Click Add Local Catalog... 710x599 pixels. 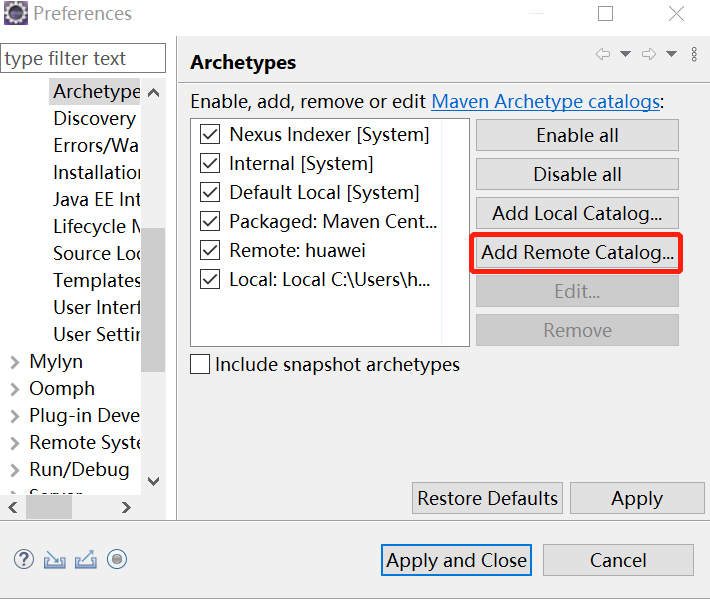(x=577, y=213)
